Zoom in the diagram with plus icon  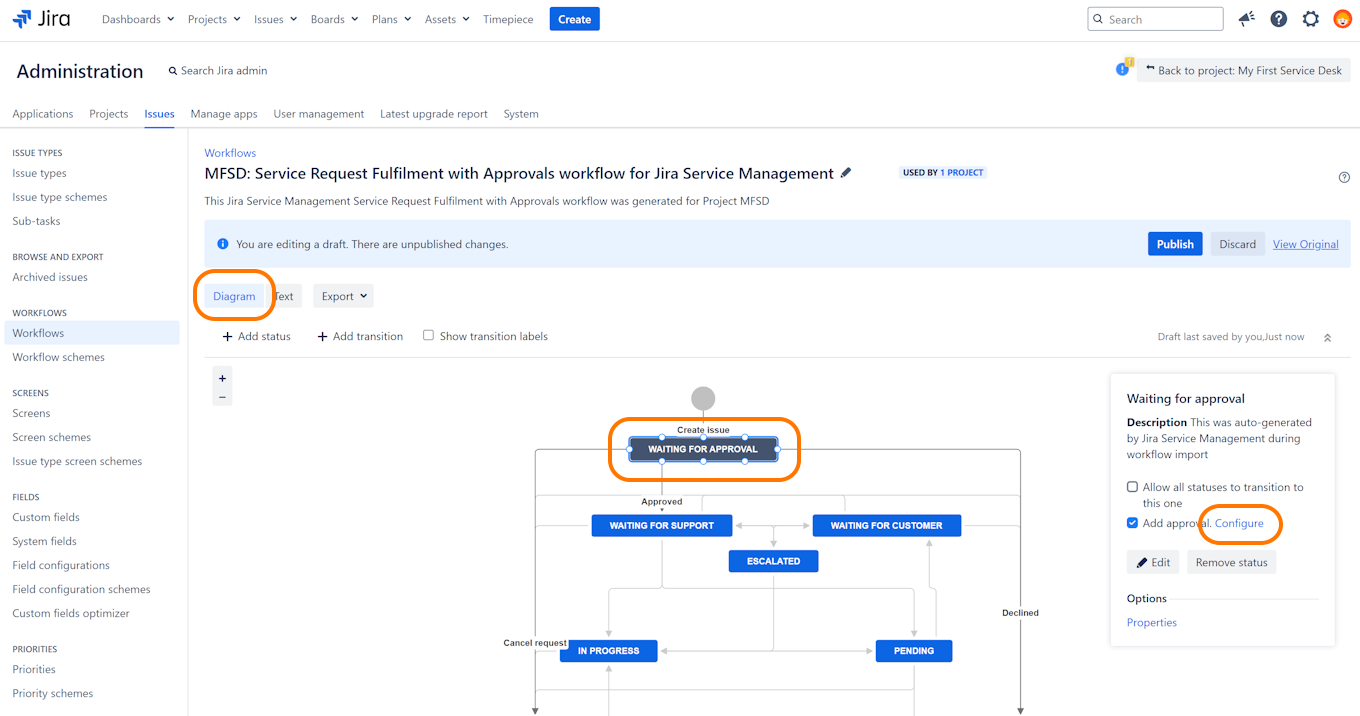coord(222,379)
